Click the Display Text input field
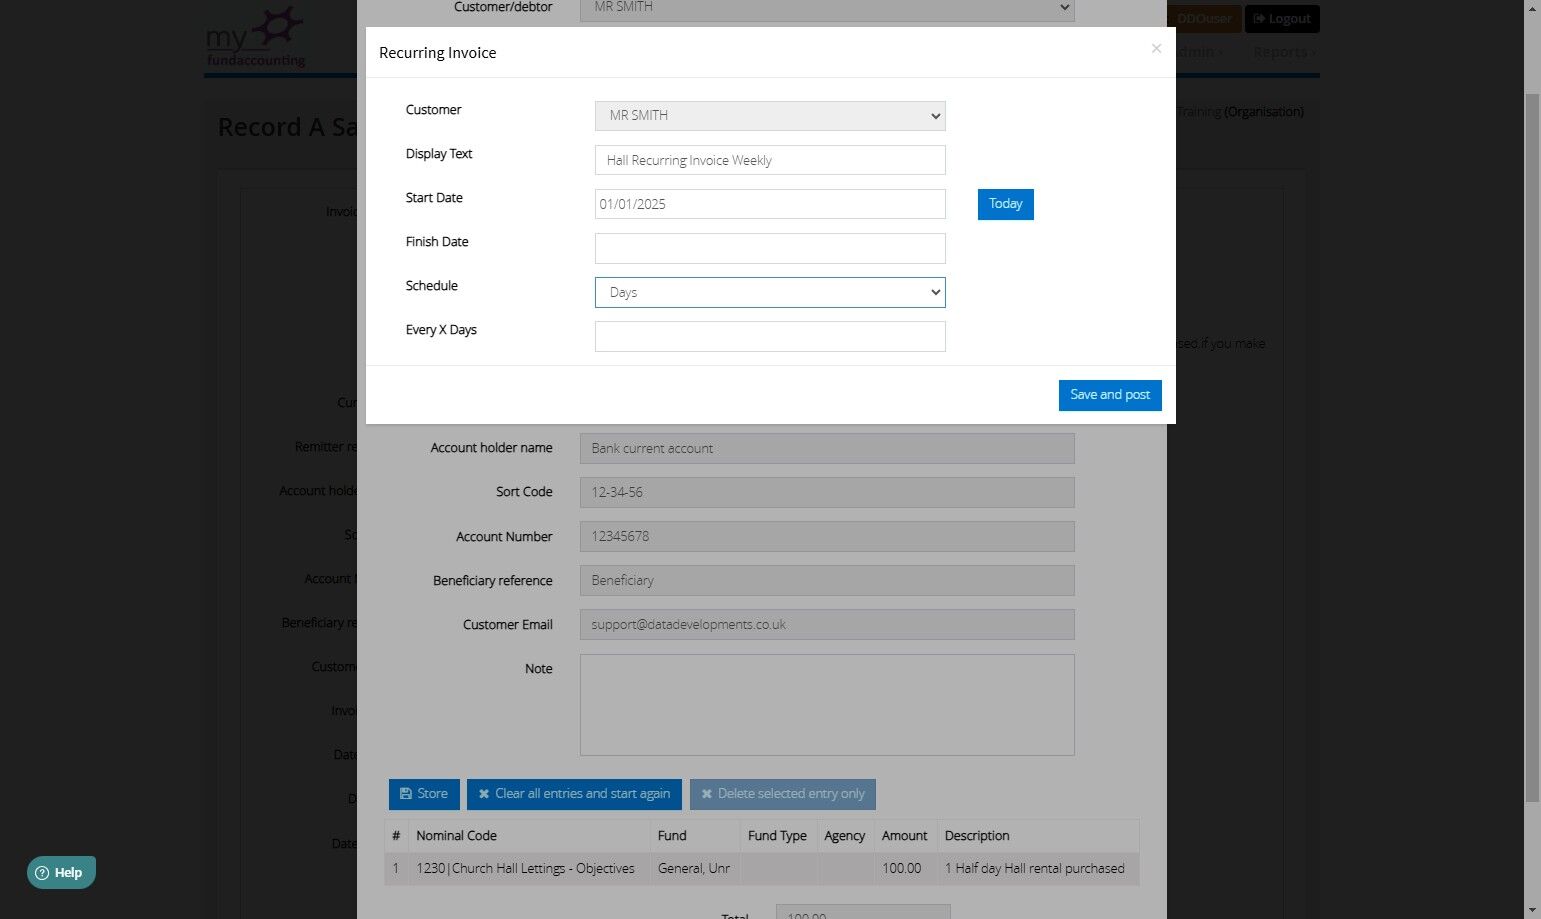Image resolution: width=1541 pixels, height=919 pixels. [x=770, y=160]
